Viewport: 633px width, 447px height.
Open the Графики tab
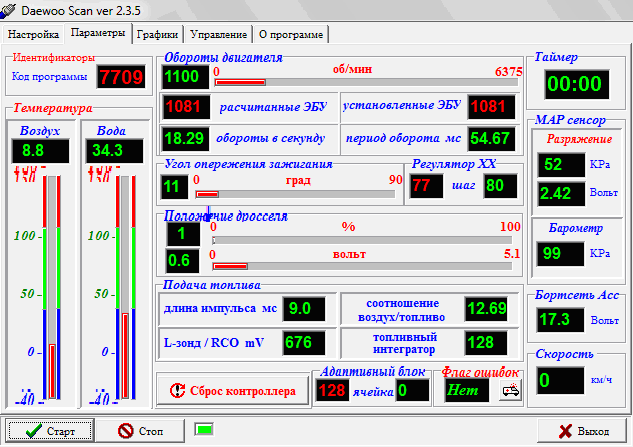click(x=158, y=34)
